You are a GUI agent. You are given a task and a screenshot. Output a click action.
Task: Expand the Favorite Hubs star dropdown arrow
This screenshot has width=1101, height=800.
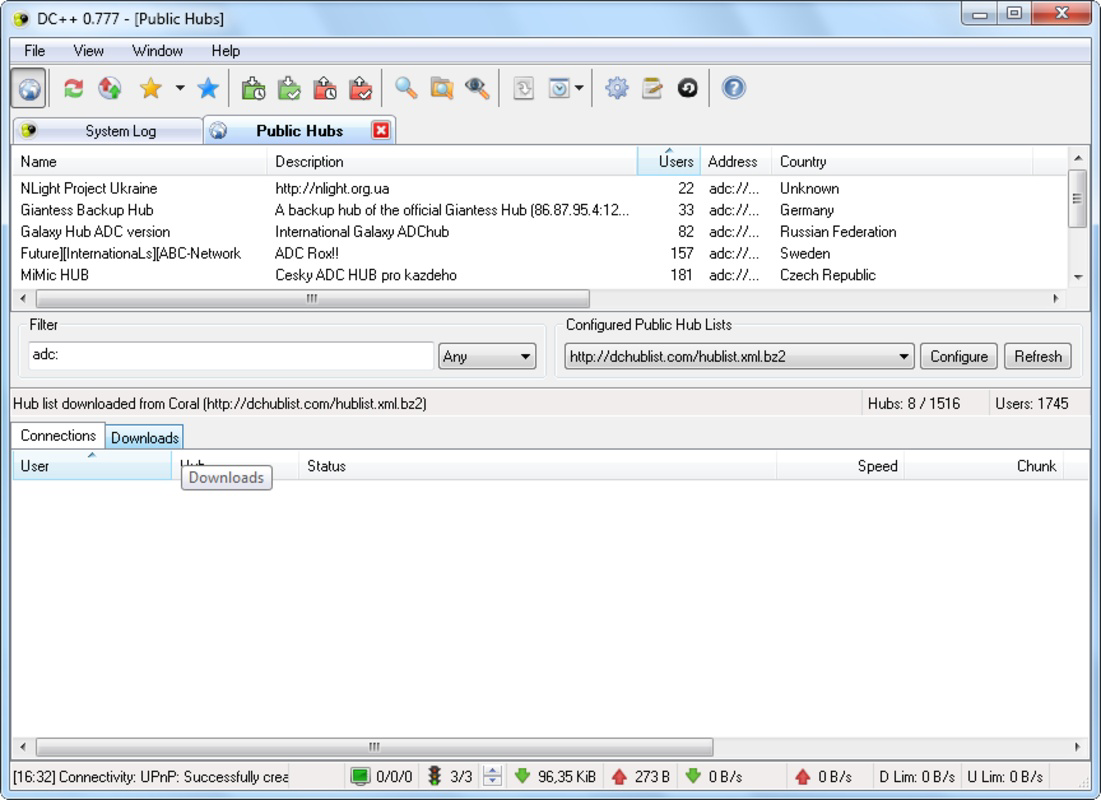(x=180, y=88)
